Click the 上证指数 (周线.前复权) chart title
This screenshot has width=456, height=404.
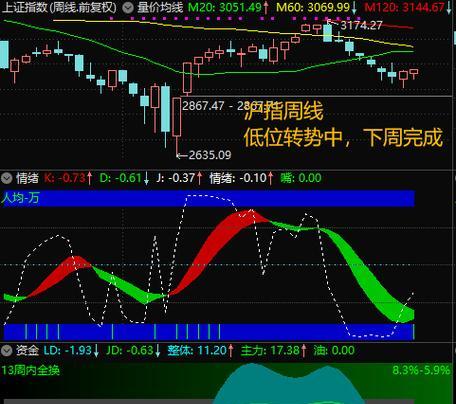(60, 7)
